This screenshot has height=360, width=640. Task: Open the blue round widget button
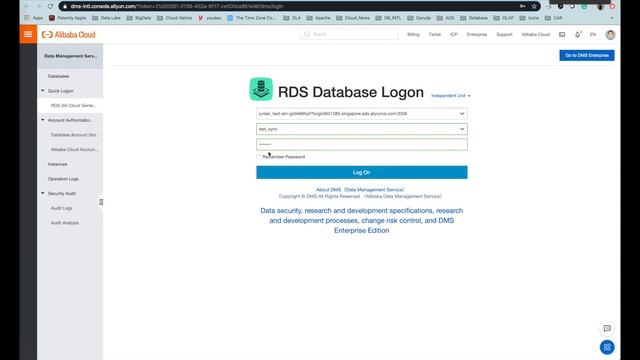[x=607, y=347]
